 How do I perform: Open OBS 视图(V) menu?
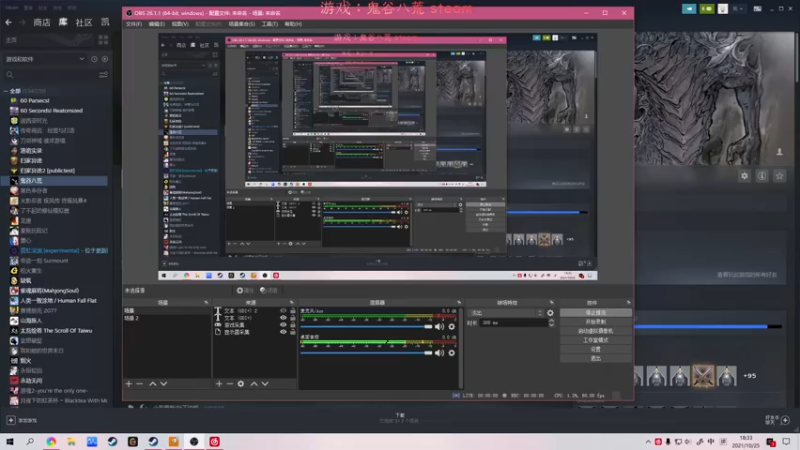point(180,24)
